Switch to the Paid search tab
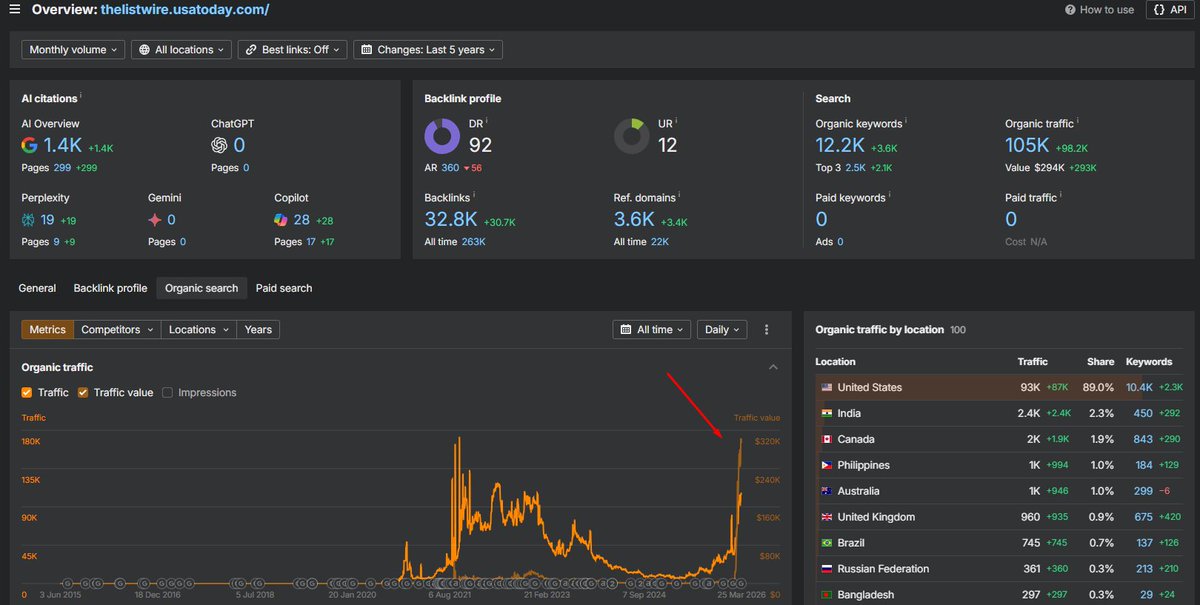The height and width of the screenshot is (605, 1200). click(x=284, y=288)
